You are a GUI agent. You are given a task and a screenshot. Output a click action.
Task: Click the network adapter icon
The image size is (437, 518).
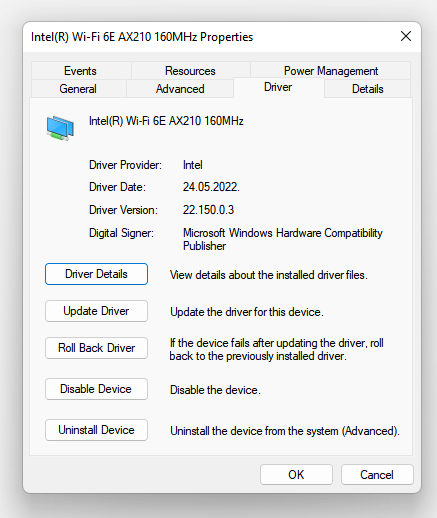click(x=60, y=128)
